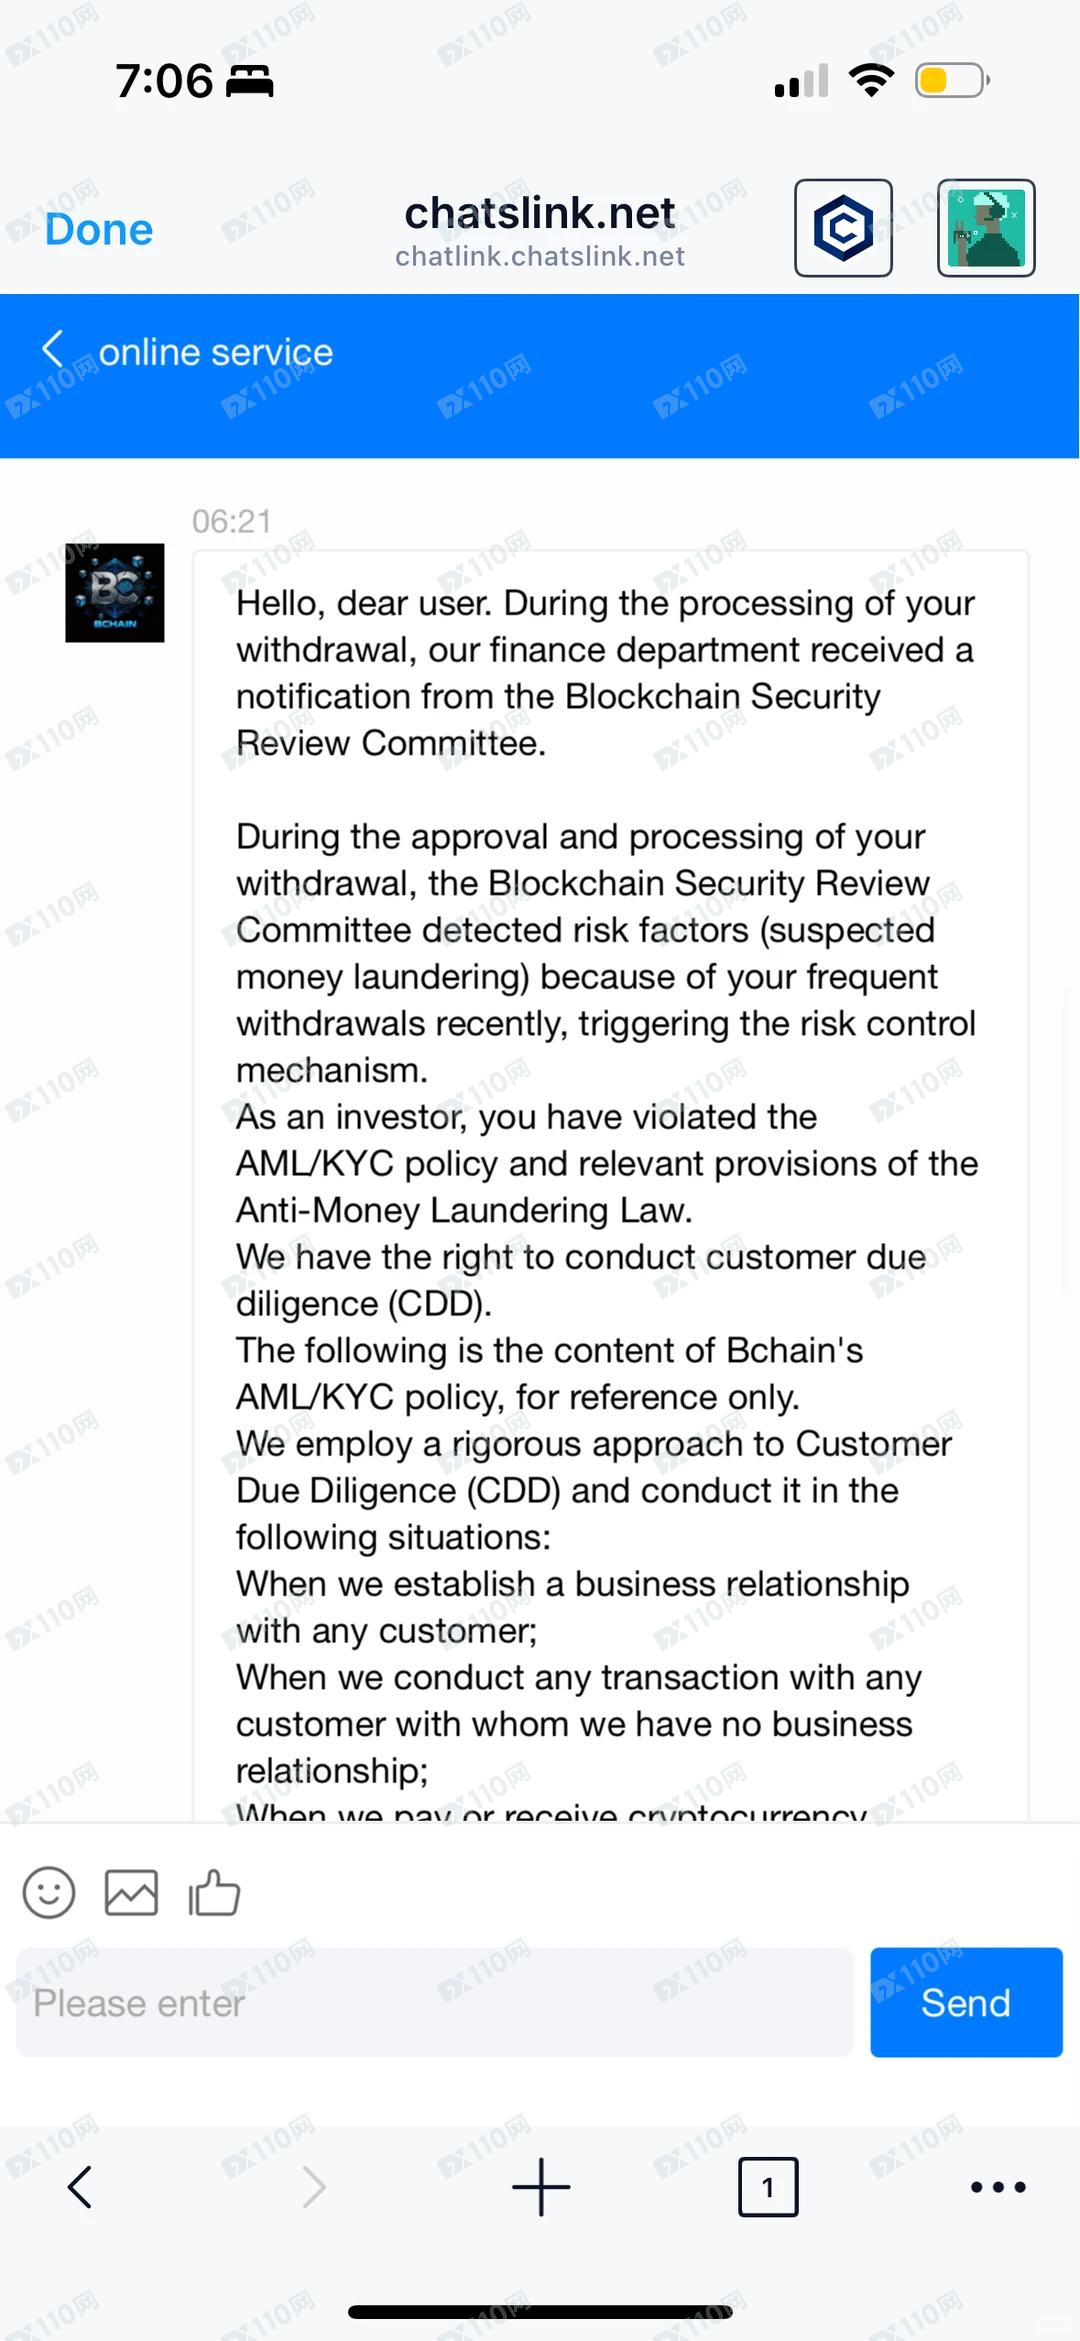Tap the battery indicator in status bar
The image size is (1080, 2341).
951,80
